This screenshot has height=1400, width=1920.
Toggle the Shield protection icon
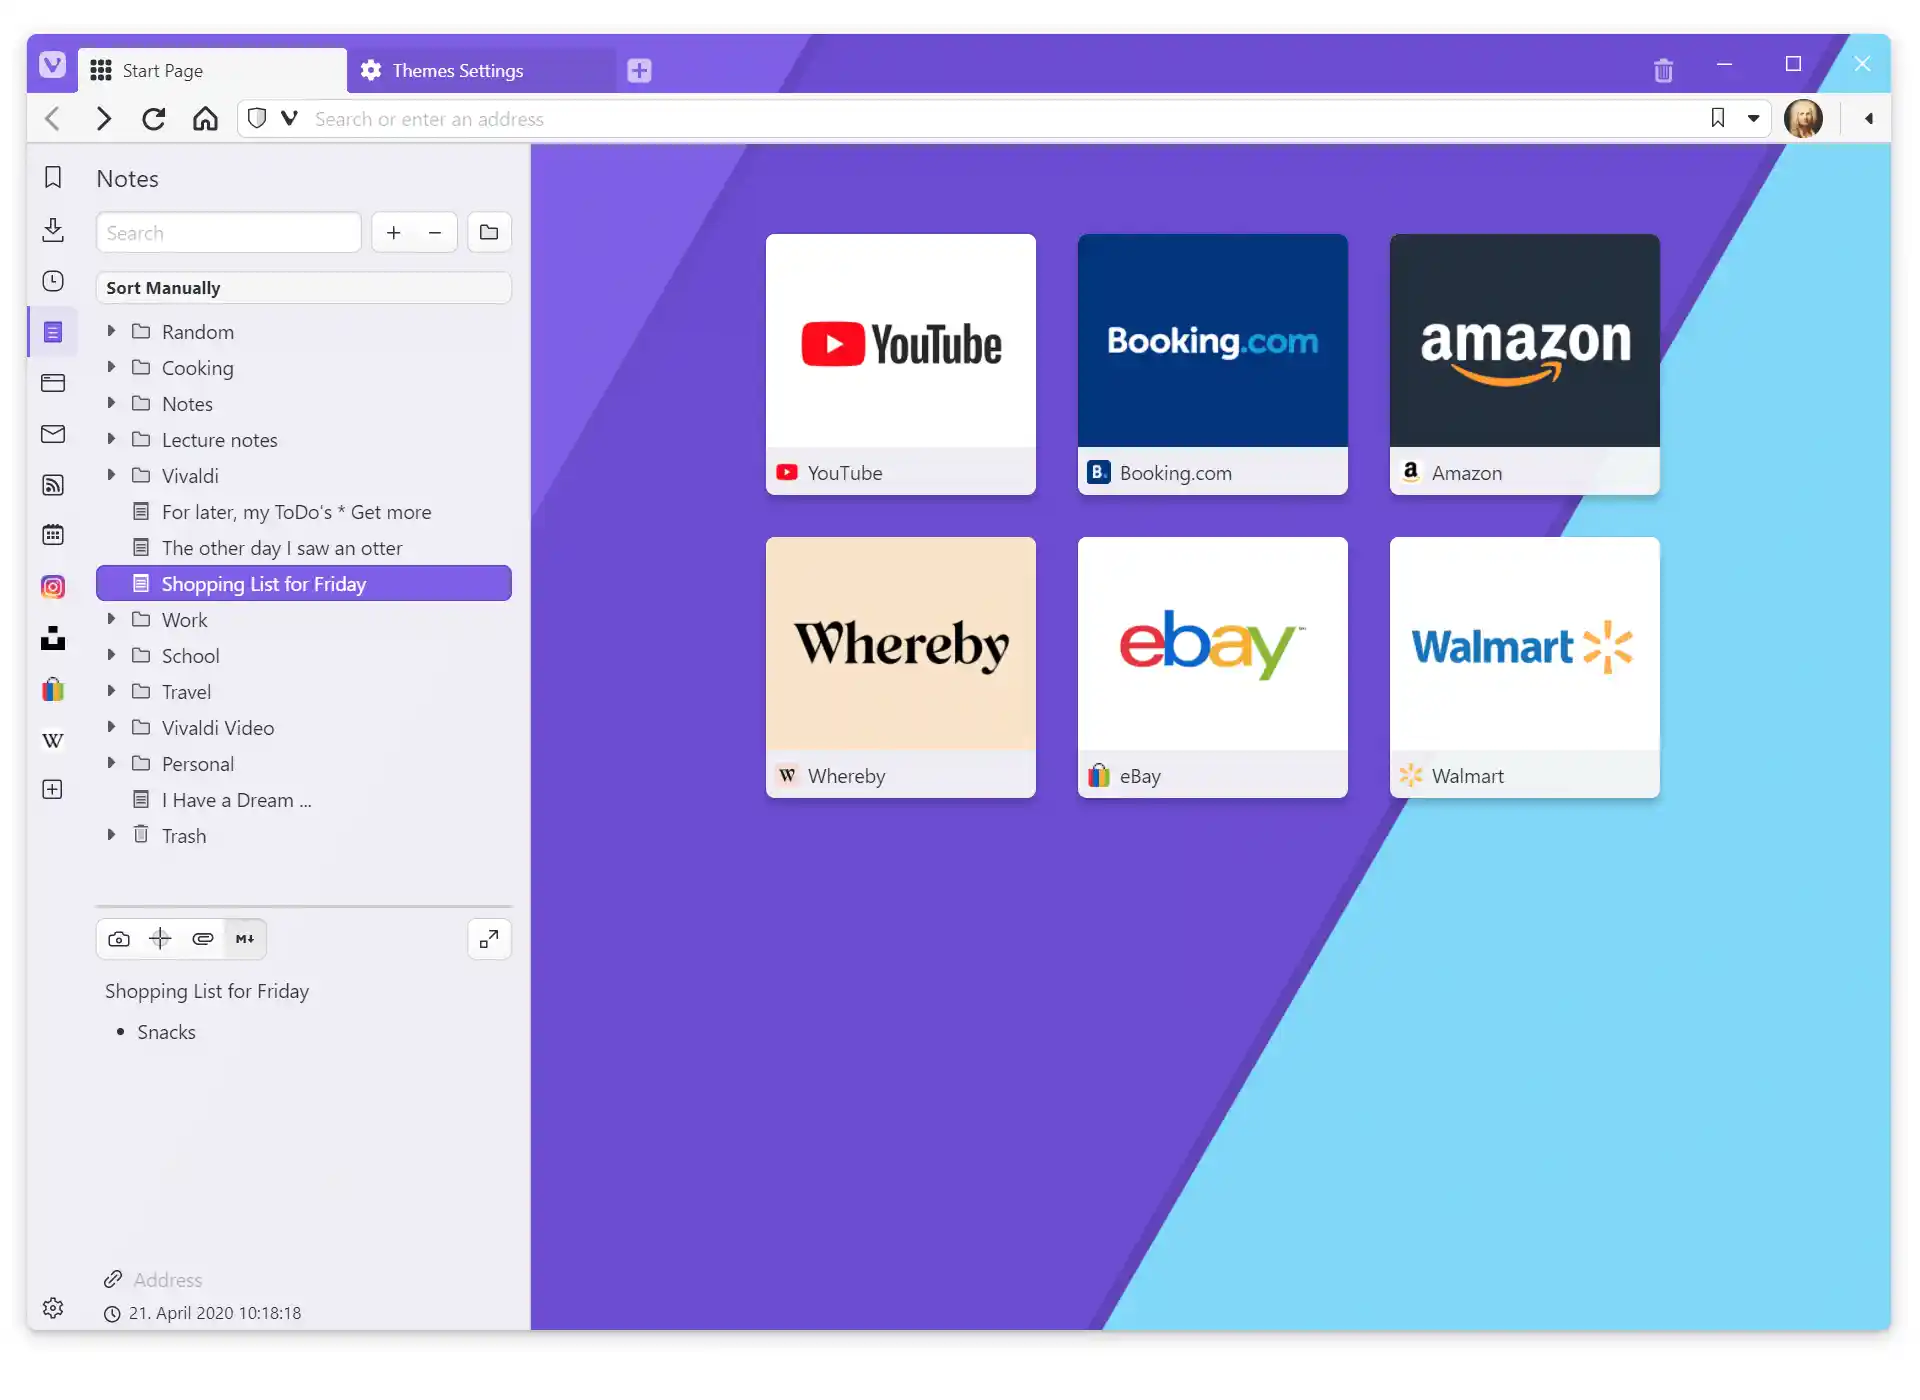pyautogui.click(x=256, y=118)
